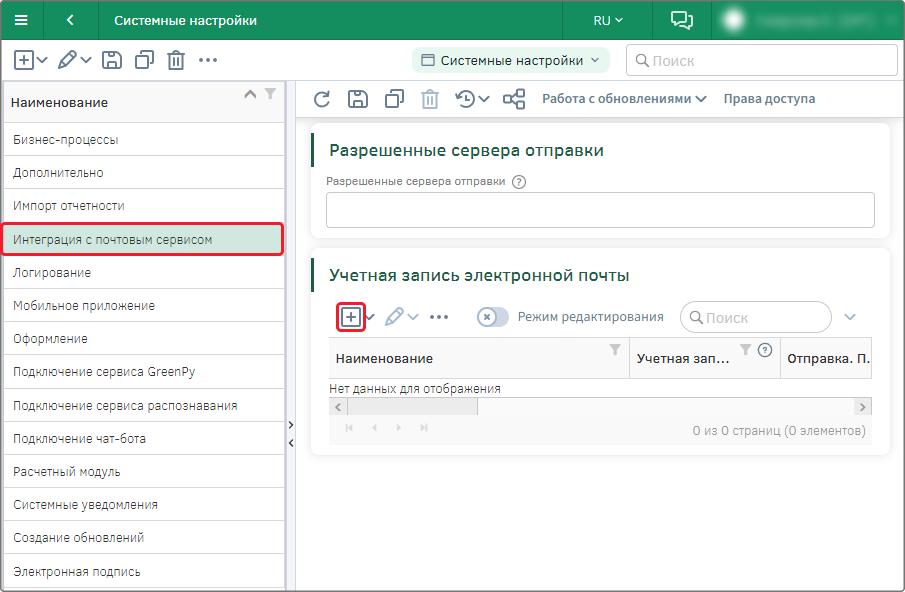
Task: Add a new email account record
Action: (x=351, y=317)
